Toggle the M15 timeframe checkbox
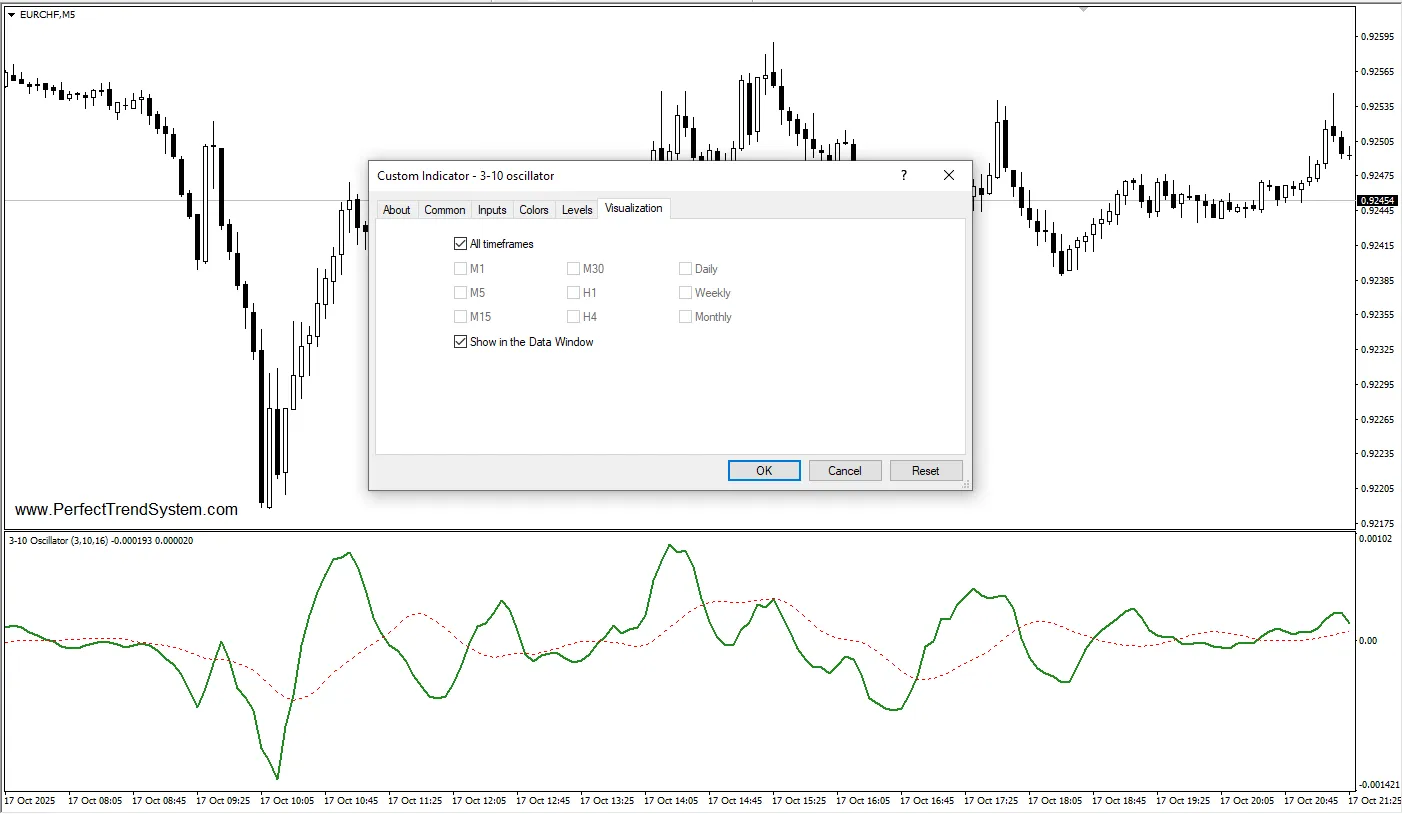The width and height of the screenshot is (1402, 814). point(460,317)
